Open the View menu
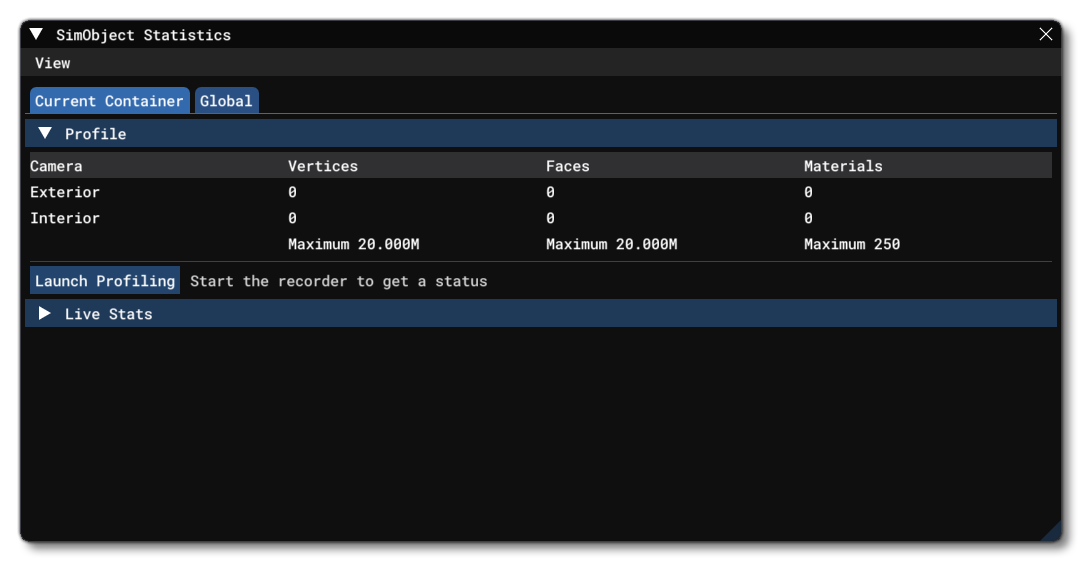Image resolution: width=1082 pixels, height=562 pixels. pyautogui.click(x=53, y=63)
